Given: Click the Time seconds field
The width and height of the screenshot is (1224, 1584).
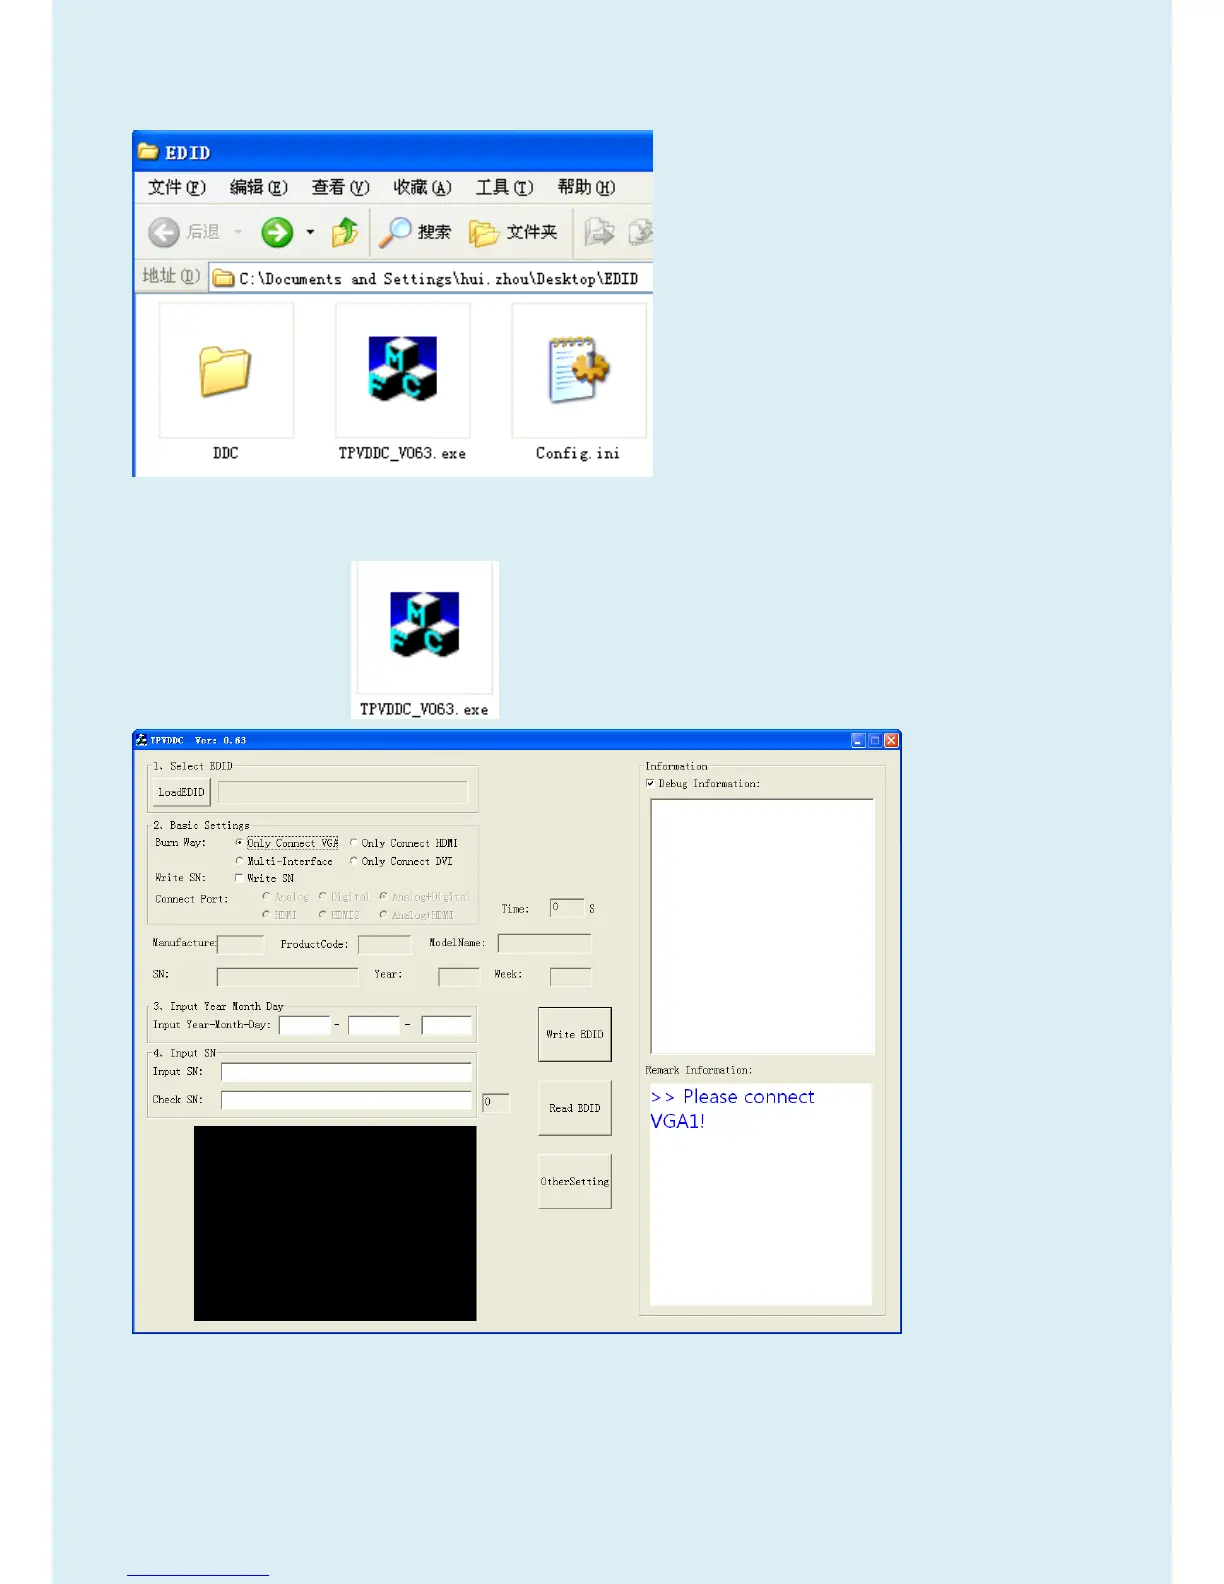Looking at the screenshot, I should pos(567,908).
